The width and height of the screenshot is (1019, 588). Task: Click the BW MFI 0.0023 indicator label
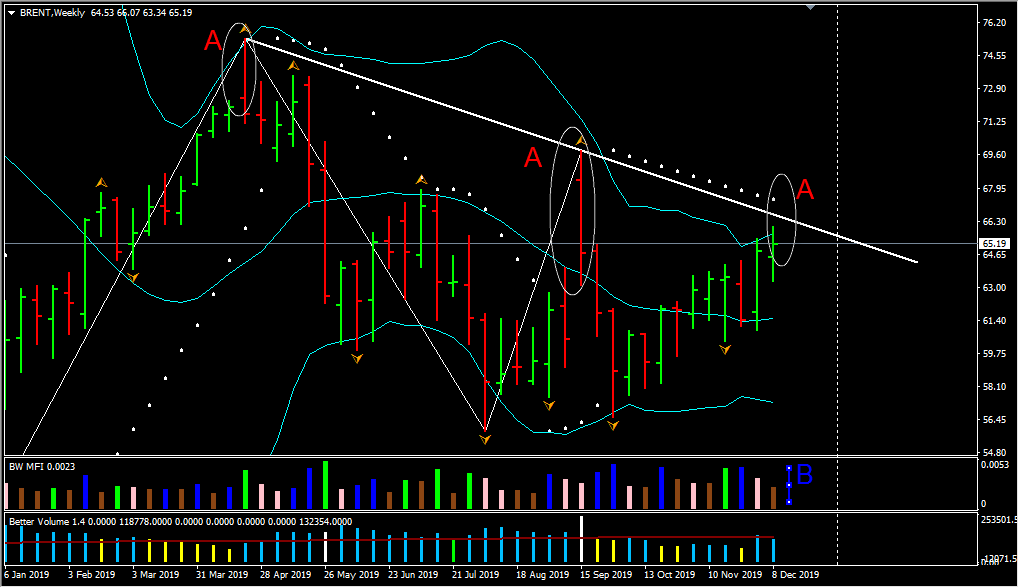pos(42,467)
